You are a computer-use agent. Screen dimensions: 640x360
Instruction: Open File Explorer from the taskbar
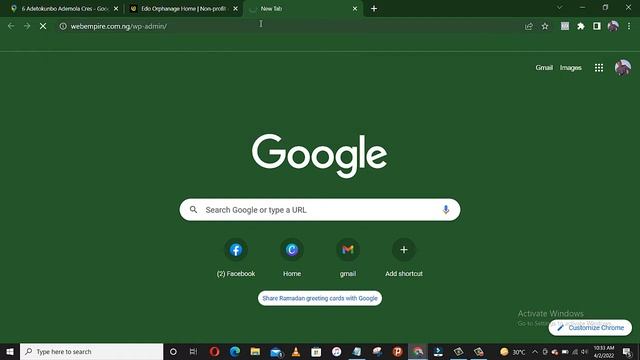pos(255,351)
